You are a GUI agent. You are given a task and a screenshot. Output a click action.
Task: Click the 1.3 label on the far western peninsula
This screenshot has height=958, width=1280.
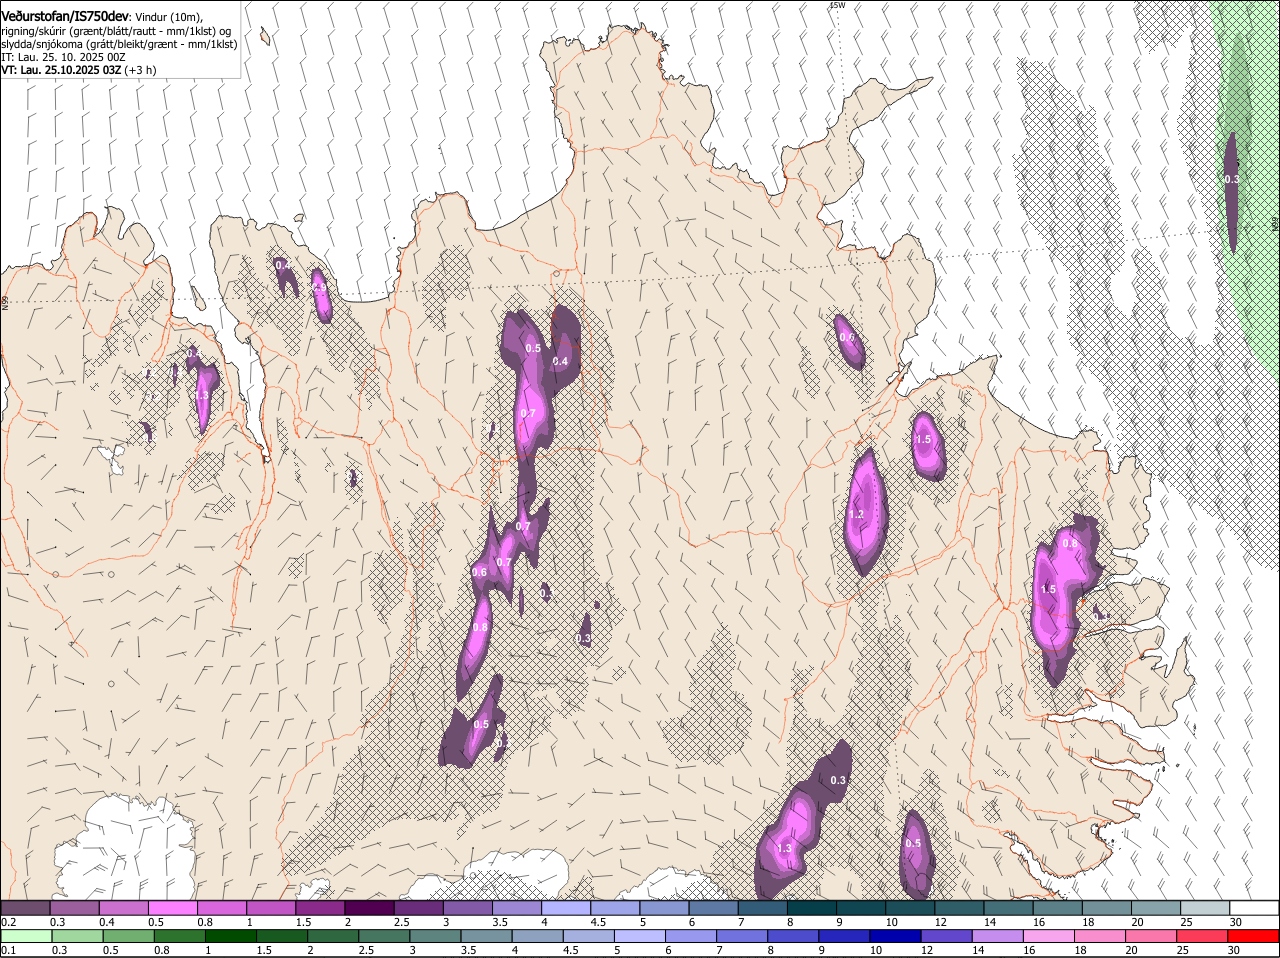pos(202,396)
